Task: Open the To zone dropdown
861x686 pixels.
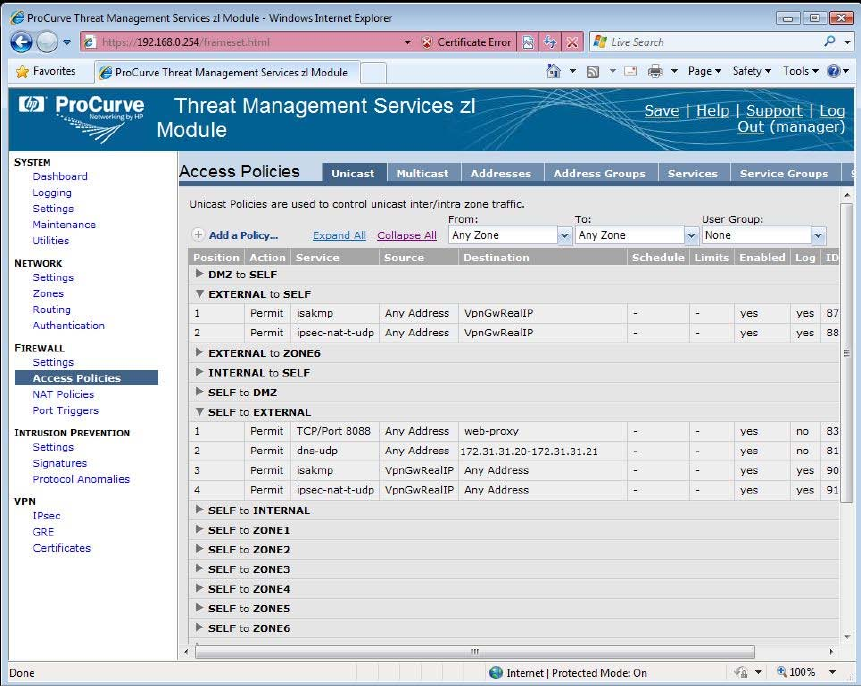Action: tap(691, 236)
